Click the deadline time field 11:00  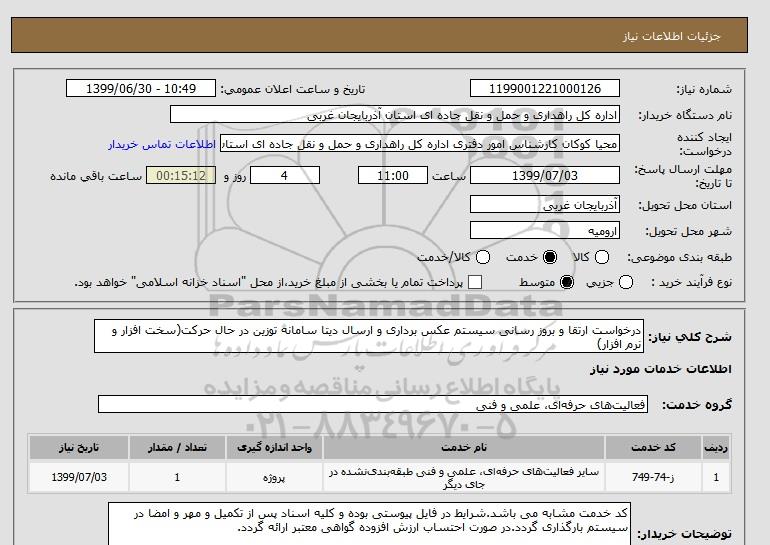pos(393,176)
